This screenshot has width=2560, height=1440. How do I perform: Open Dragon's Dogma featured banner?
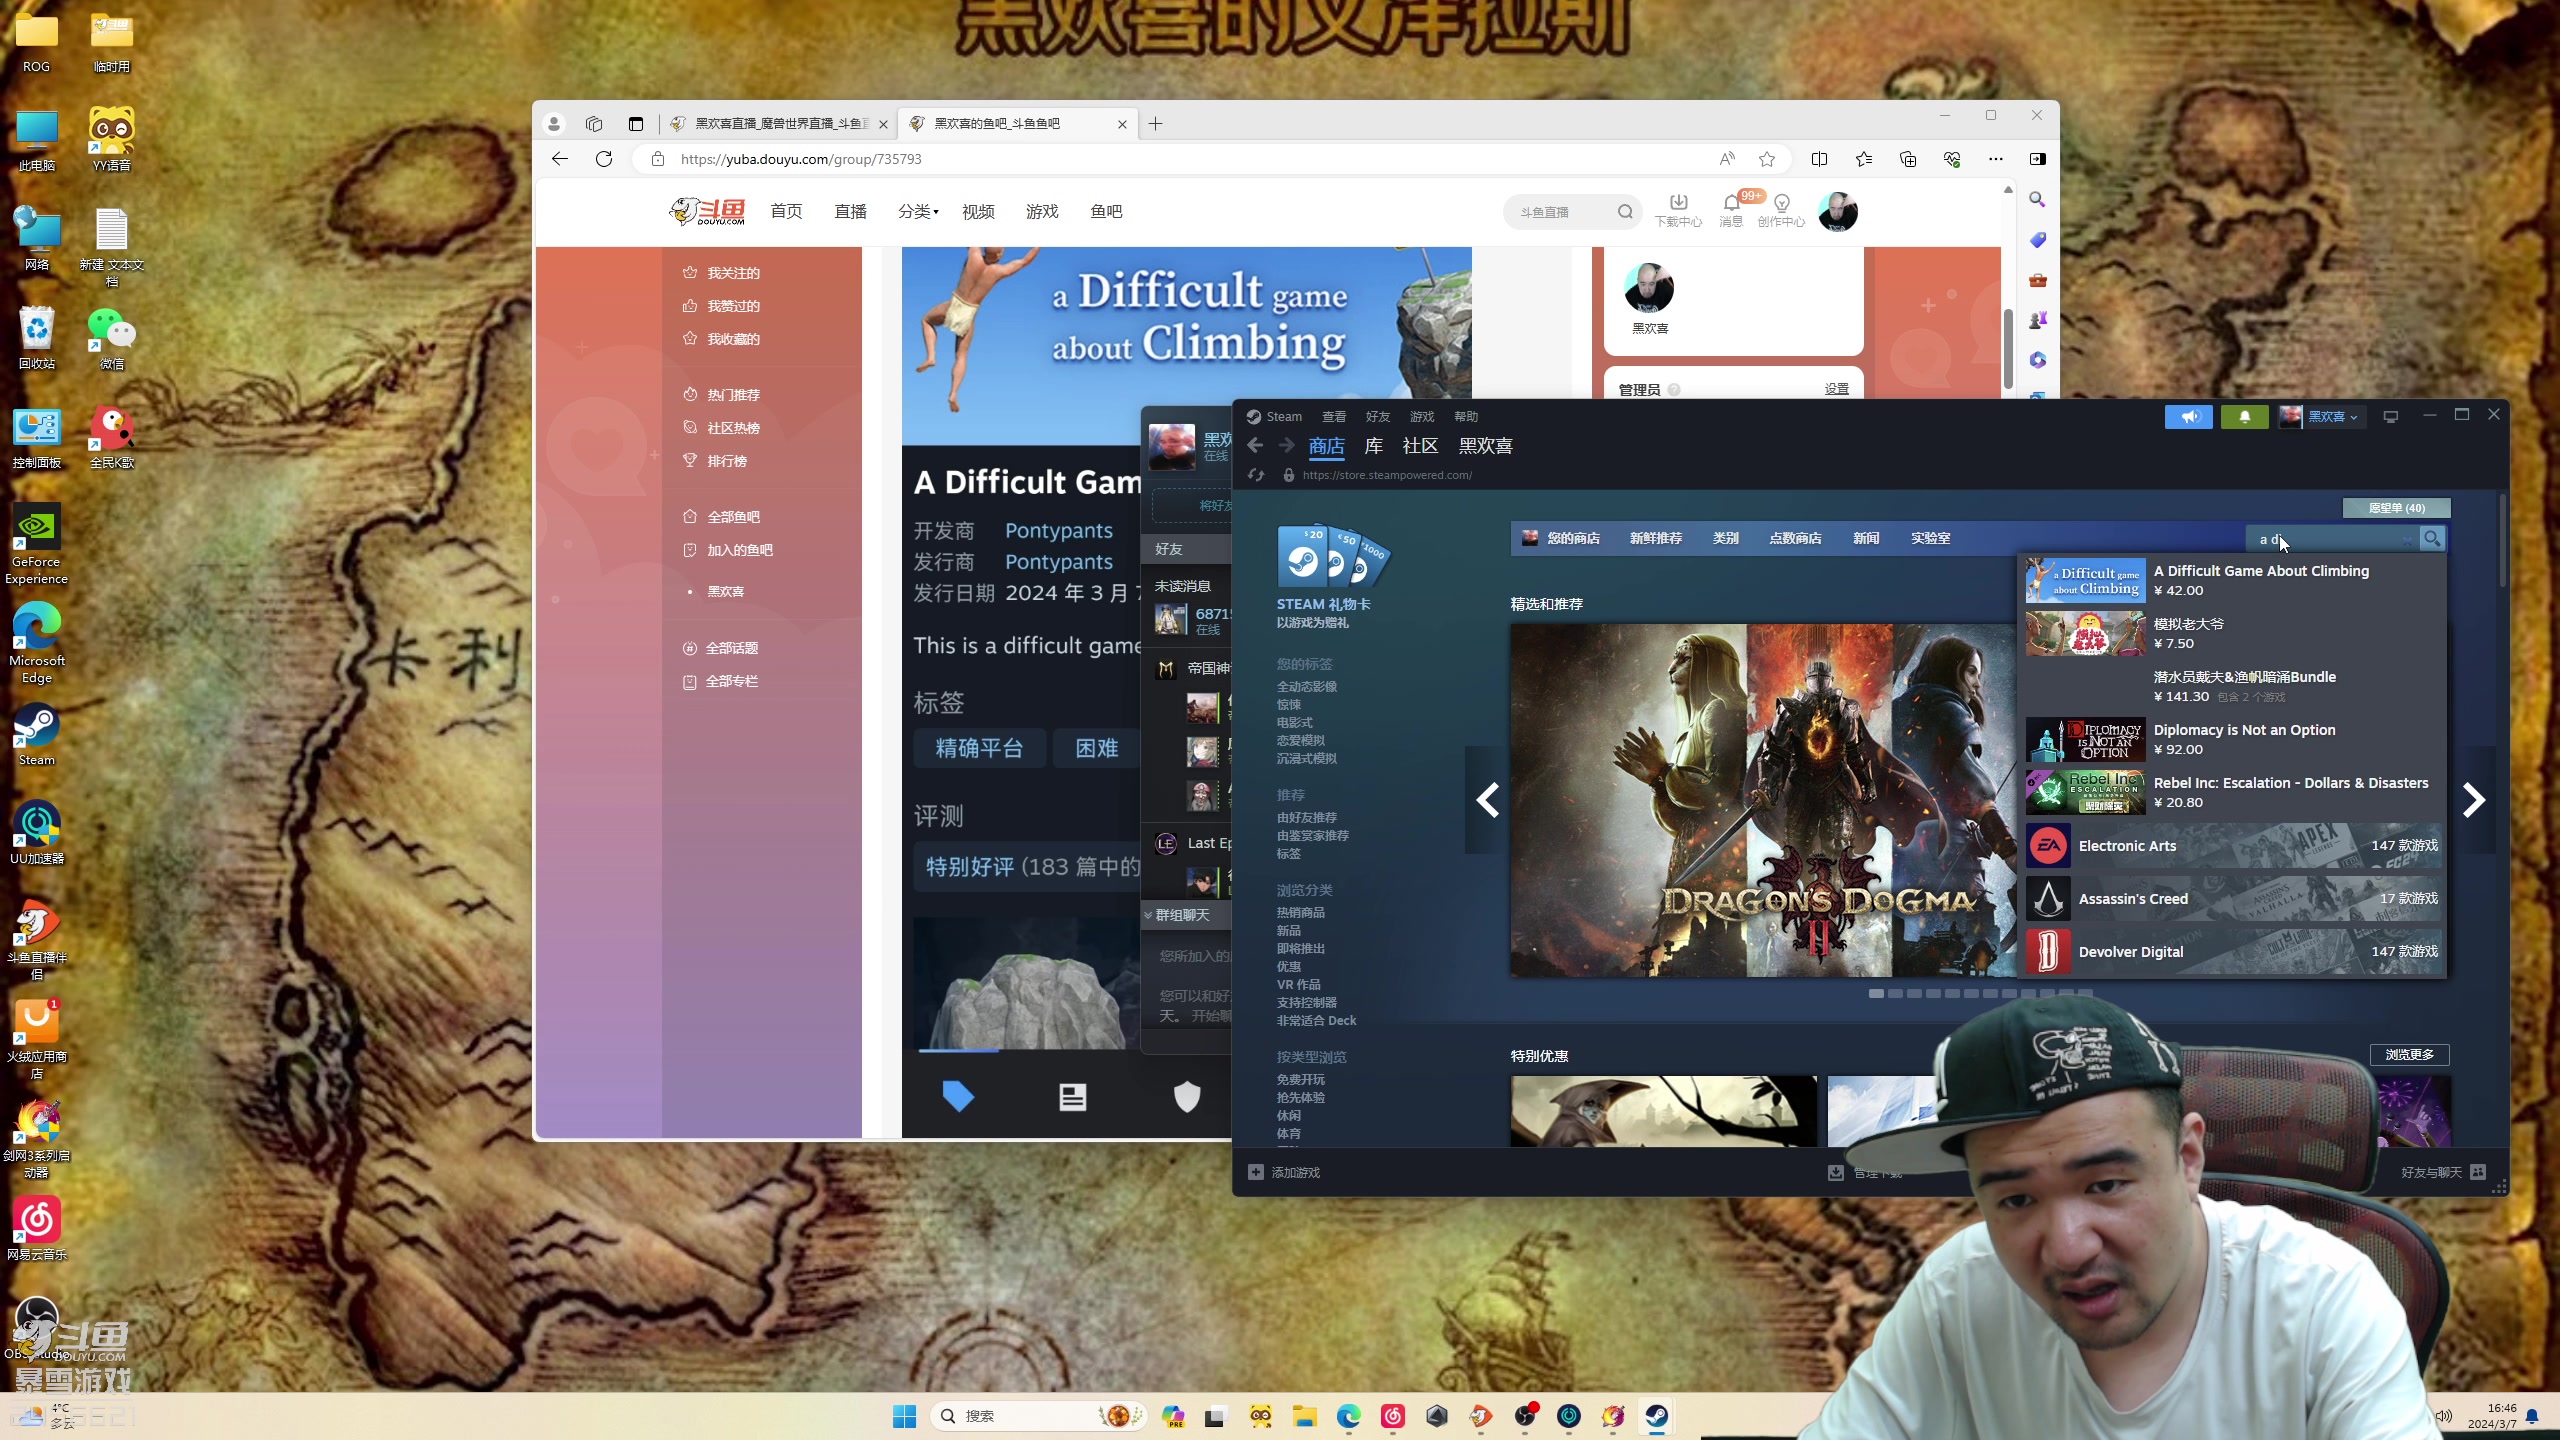click(x=1763, y=800)
